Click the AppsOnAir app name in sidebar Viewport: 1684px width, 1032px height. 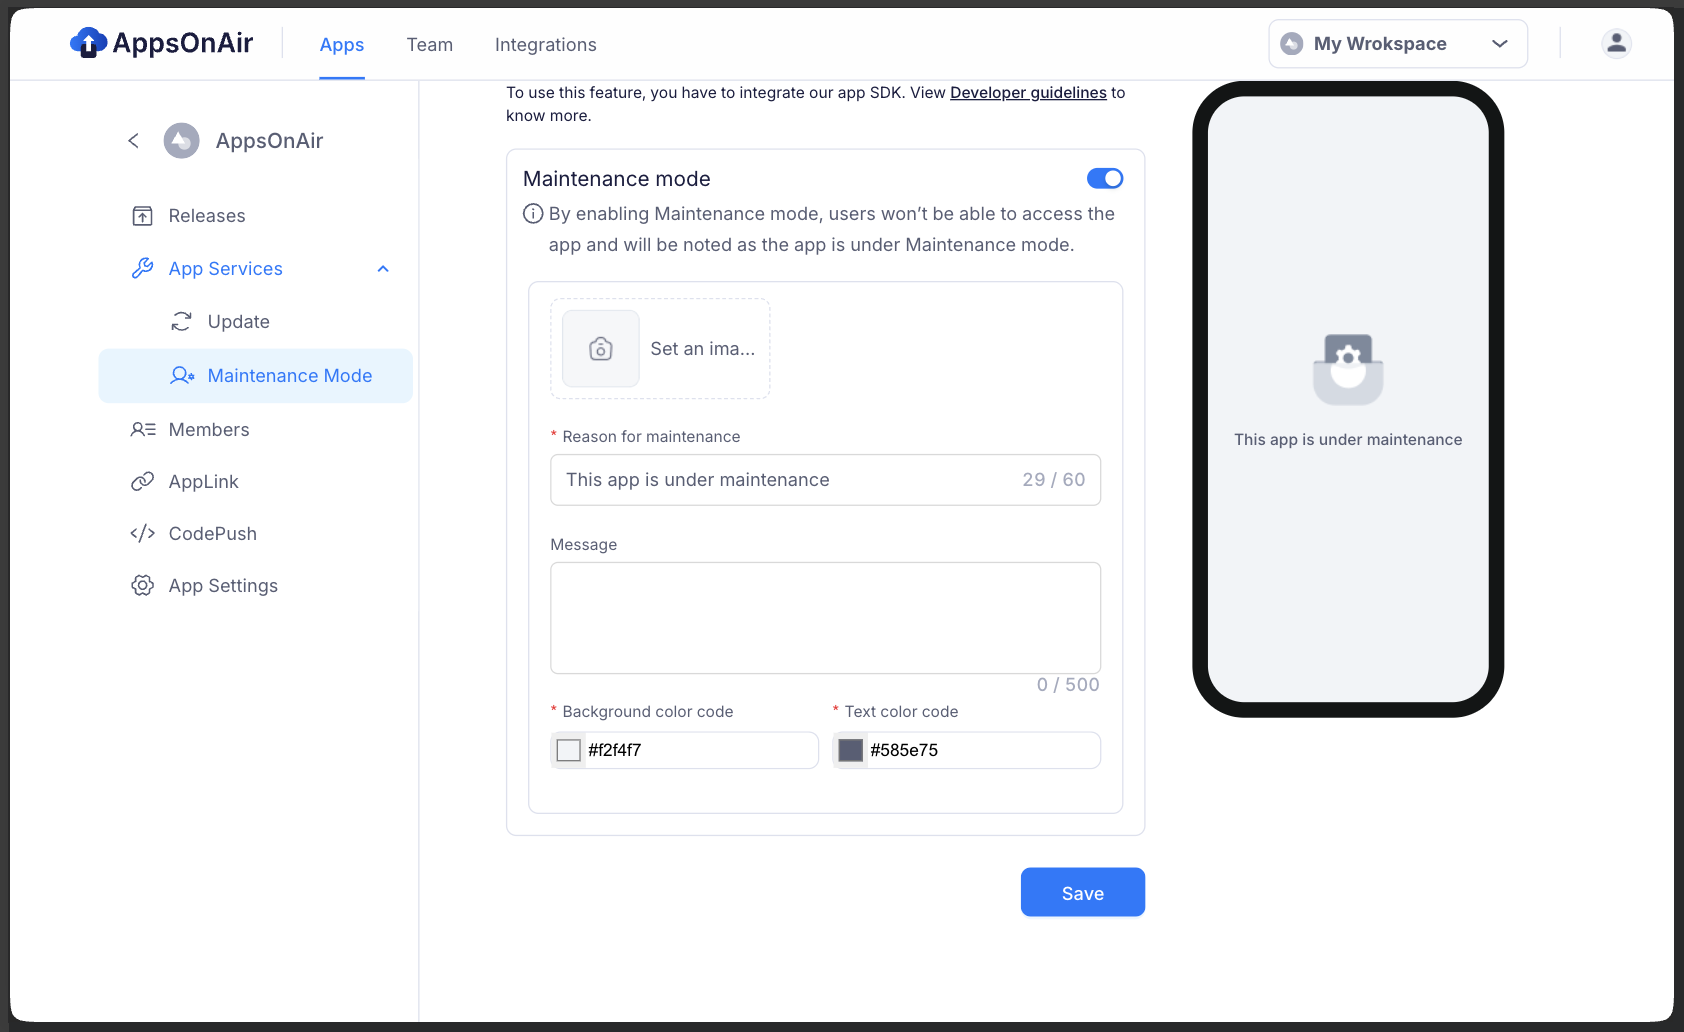tap(270, 141)
